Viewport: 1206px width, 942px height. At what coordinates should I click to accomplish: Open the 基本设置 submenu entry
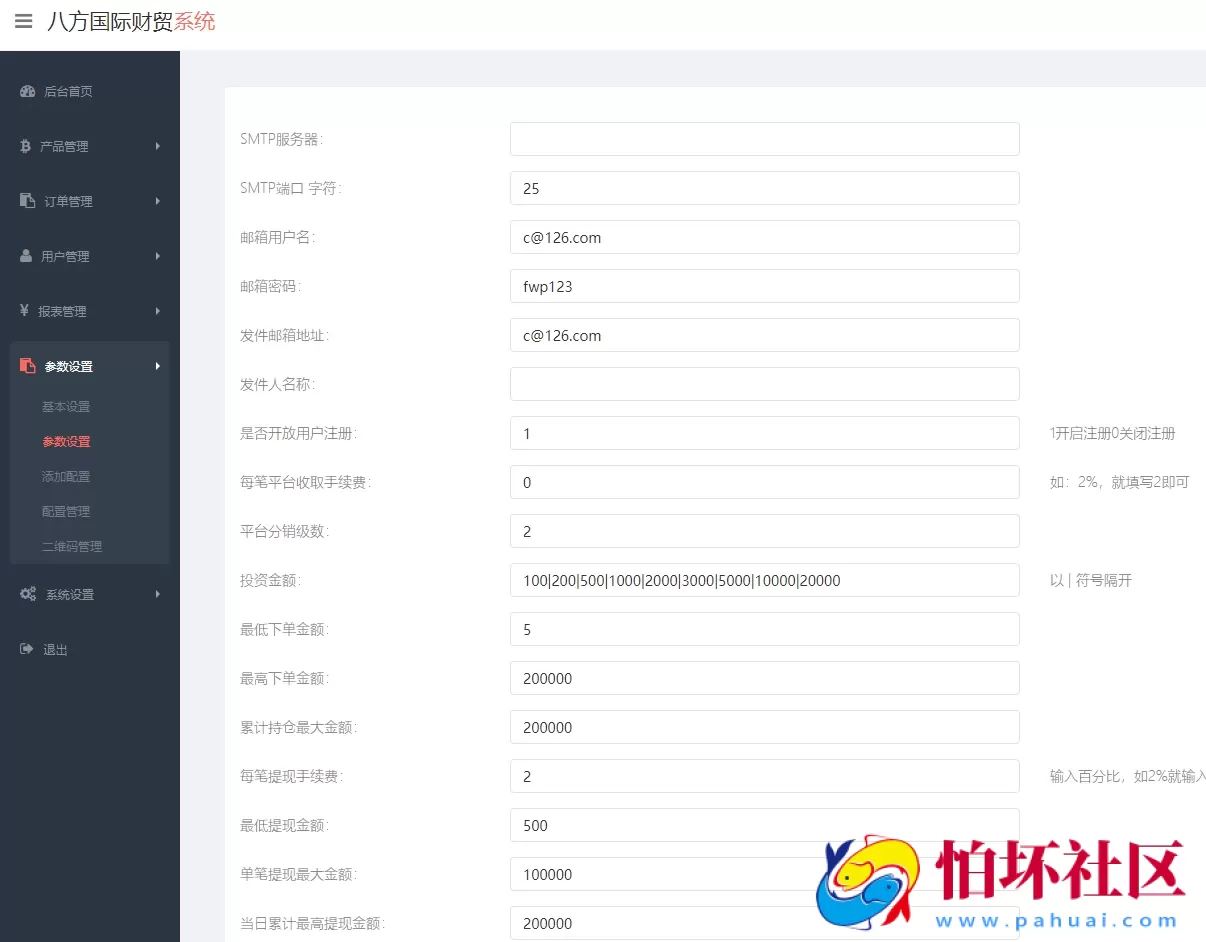pos(65,406)
